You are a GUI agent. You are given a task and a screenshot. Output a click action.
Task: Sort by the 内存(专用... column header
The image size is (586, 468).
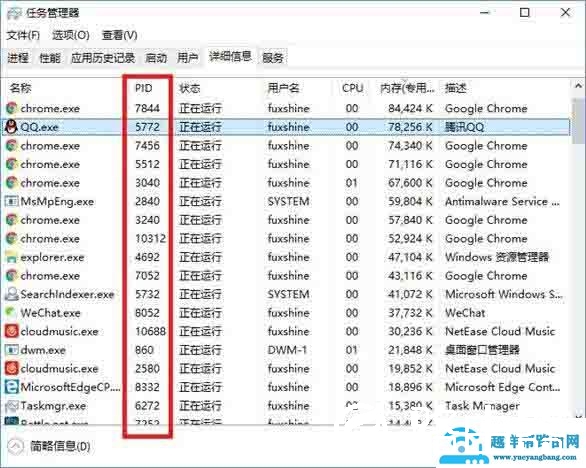tap(407, 88)
